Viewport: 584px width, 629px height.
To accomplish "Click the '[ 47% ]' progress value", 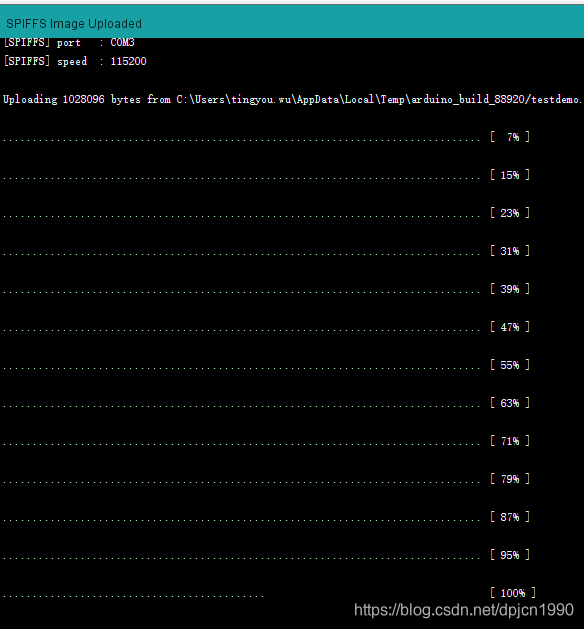I will pyautogui.click(x=510, y=327).
